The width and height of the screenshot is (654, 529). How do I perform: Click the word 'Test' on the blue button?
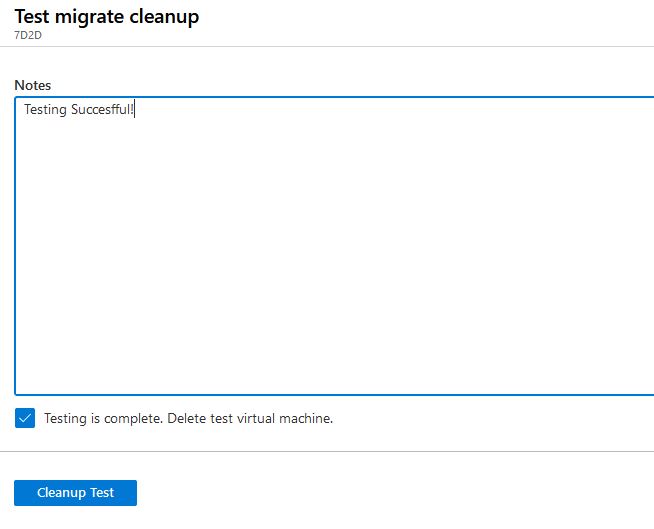point(102,493)
